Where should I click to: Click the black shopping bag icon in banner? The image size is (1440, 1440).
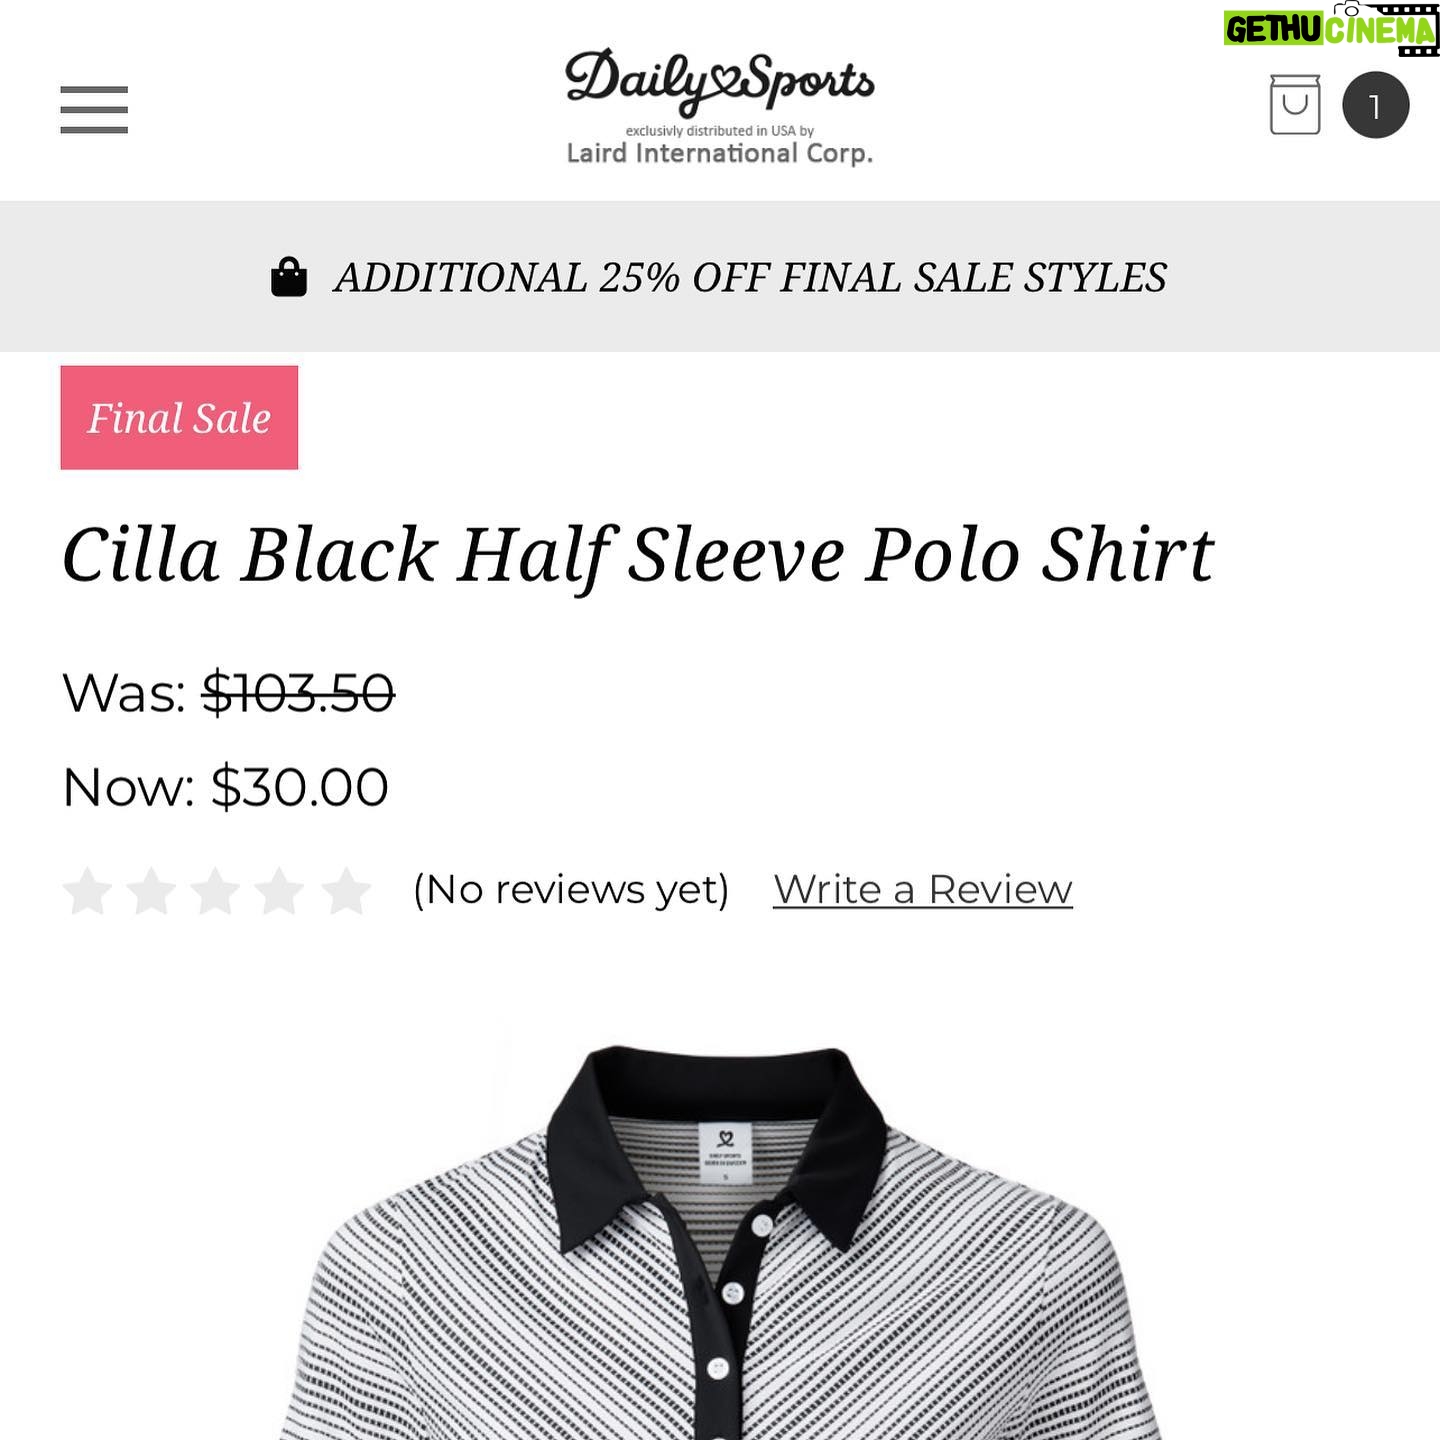[289, 277]
